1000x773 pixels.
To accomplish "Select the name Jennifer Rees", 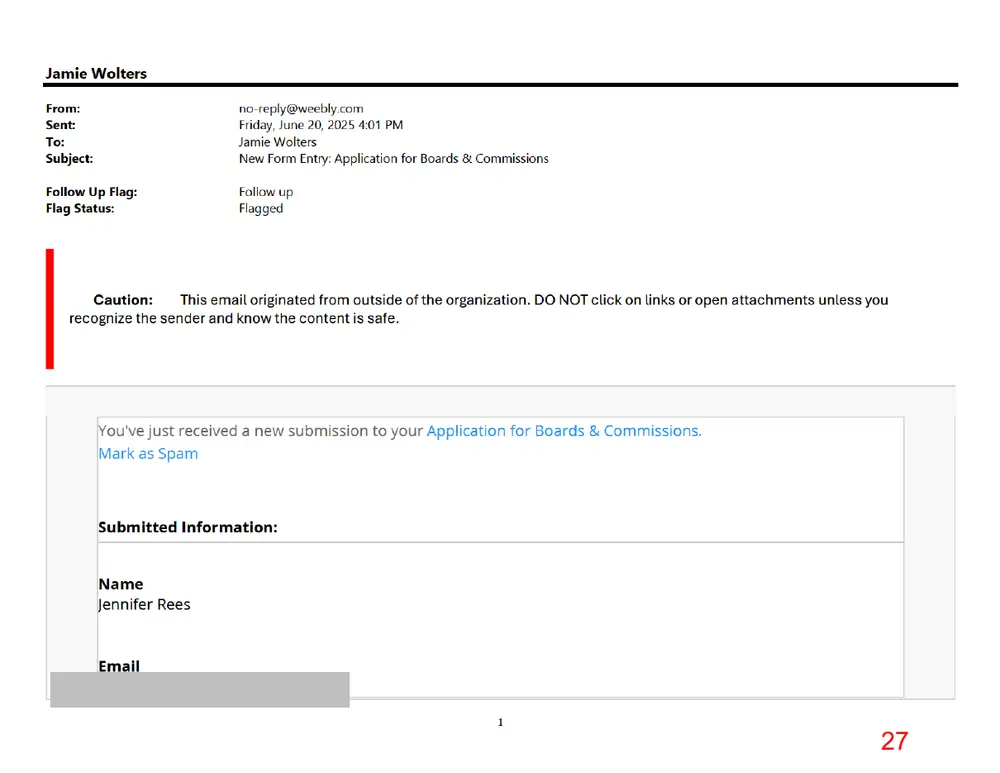I will point(144,605).
